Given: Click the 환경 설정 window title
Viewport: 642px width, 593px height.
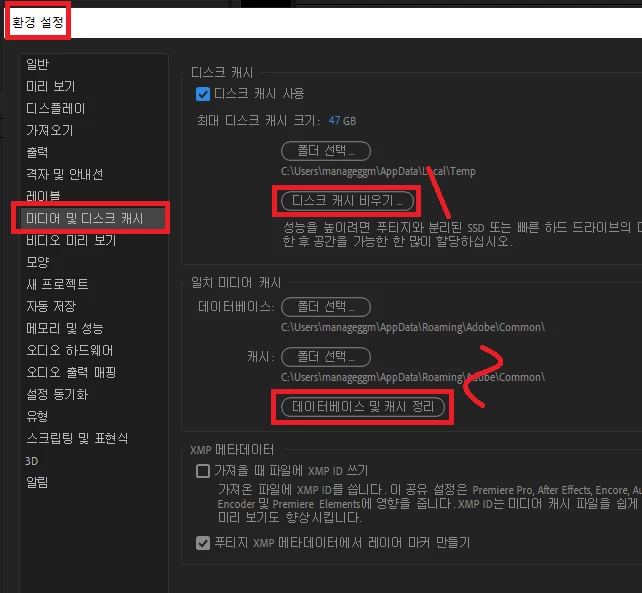Looking at the screenshot, I should click(x=38, y=22).
